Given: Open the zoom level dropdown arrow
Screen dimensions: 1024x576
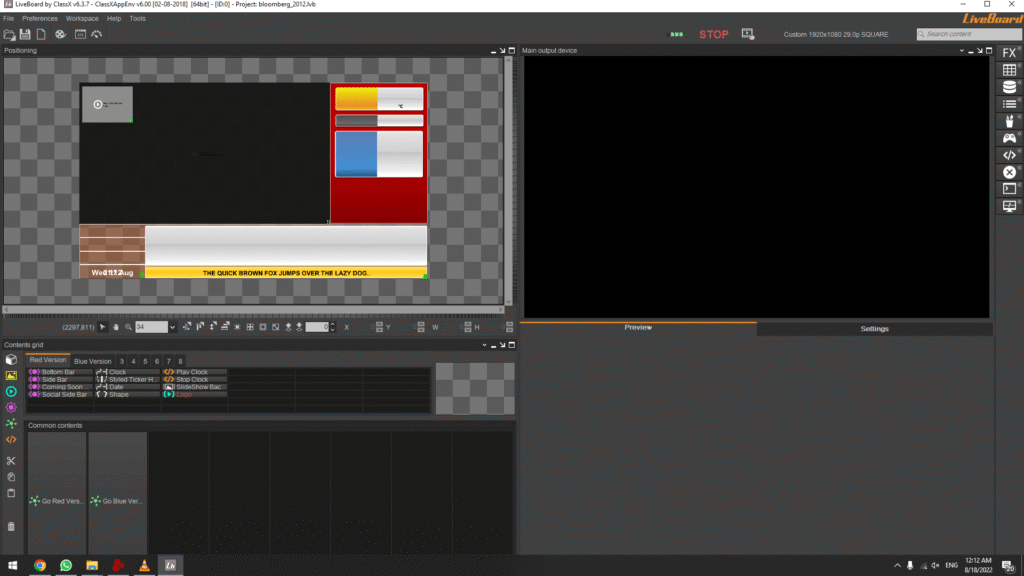Looking at the screenshot, I should pos(172,327).
